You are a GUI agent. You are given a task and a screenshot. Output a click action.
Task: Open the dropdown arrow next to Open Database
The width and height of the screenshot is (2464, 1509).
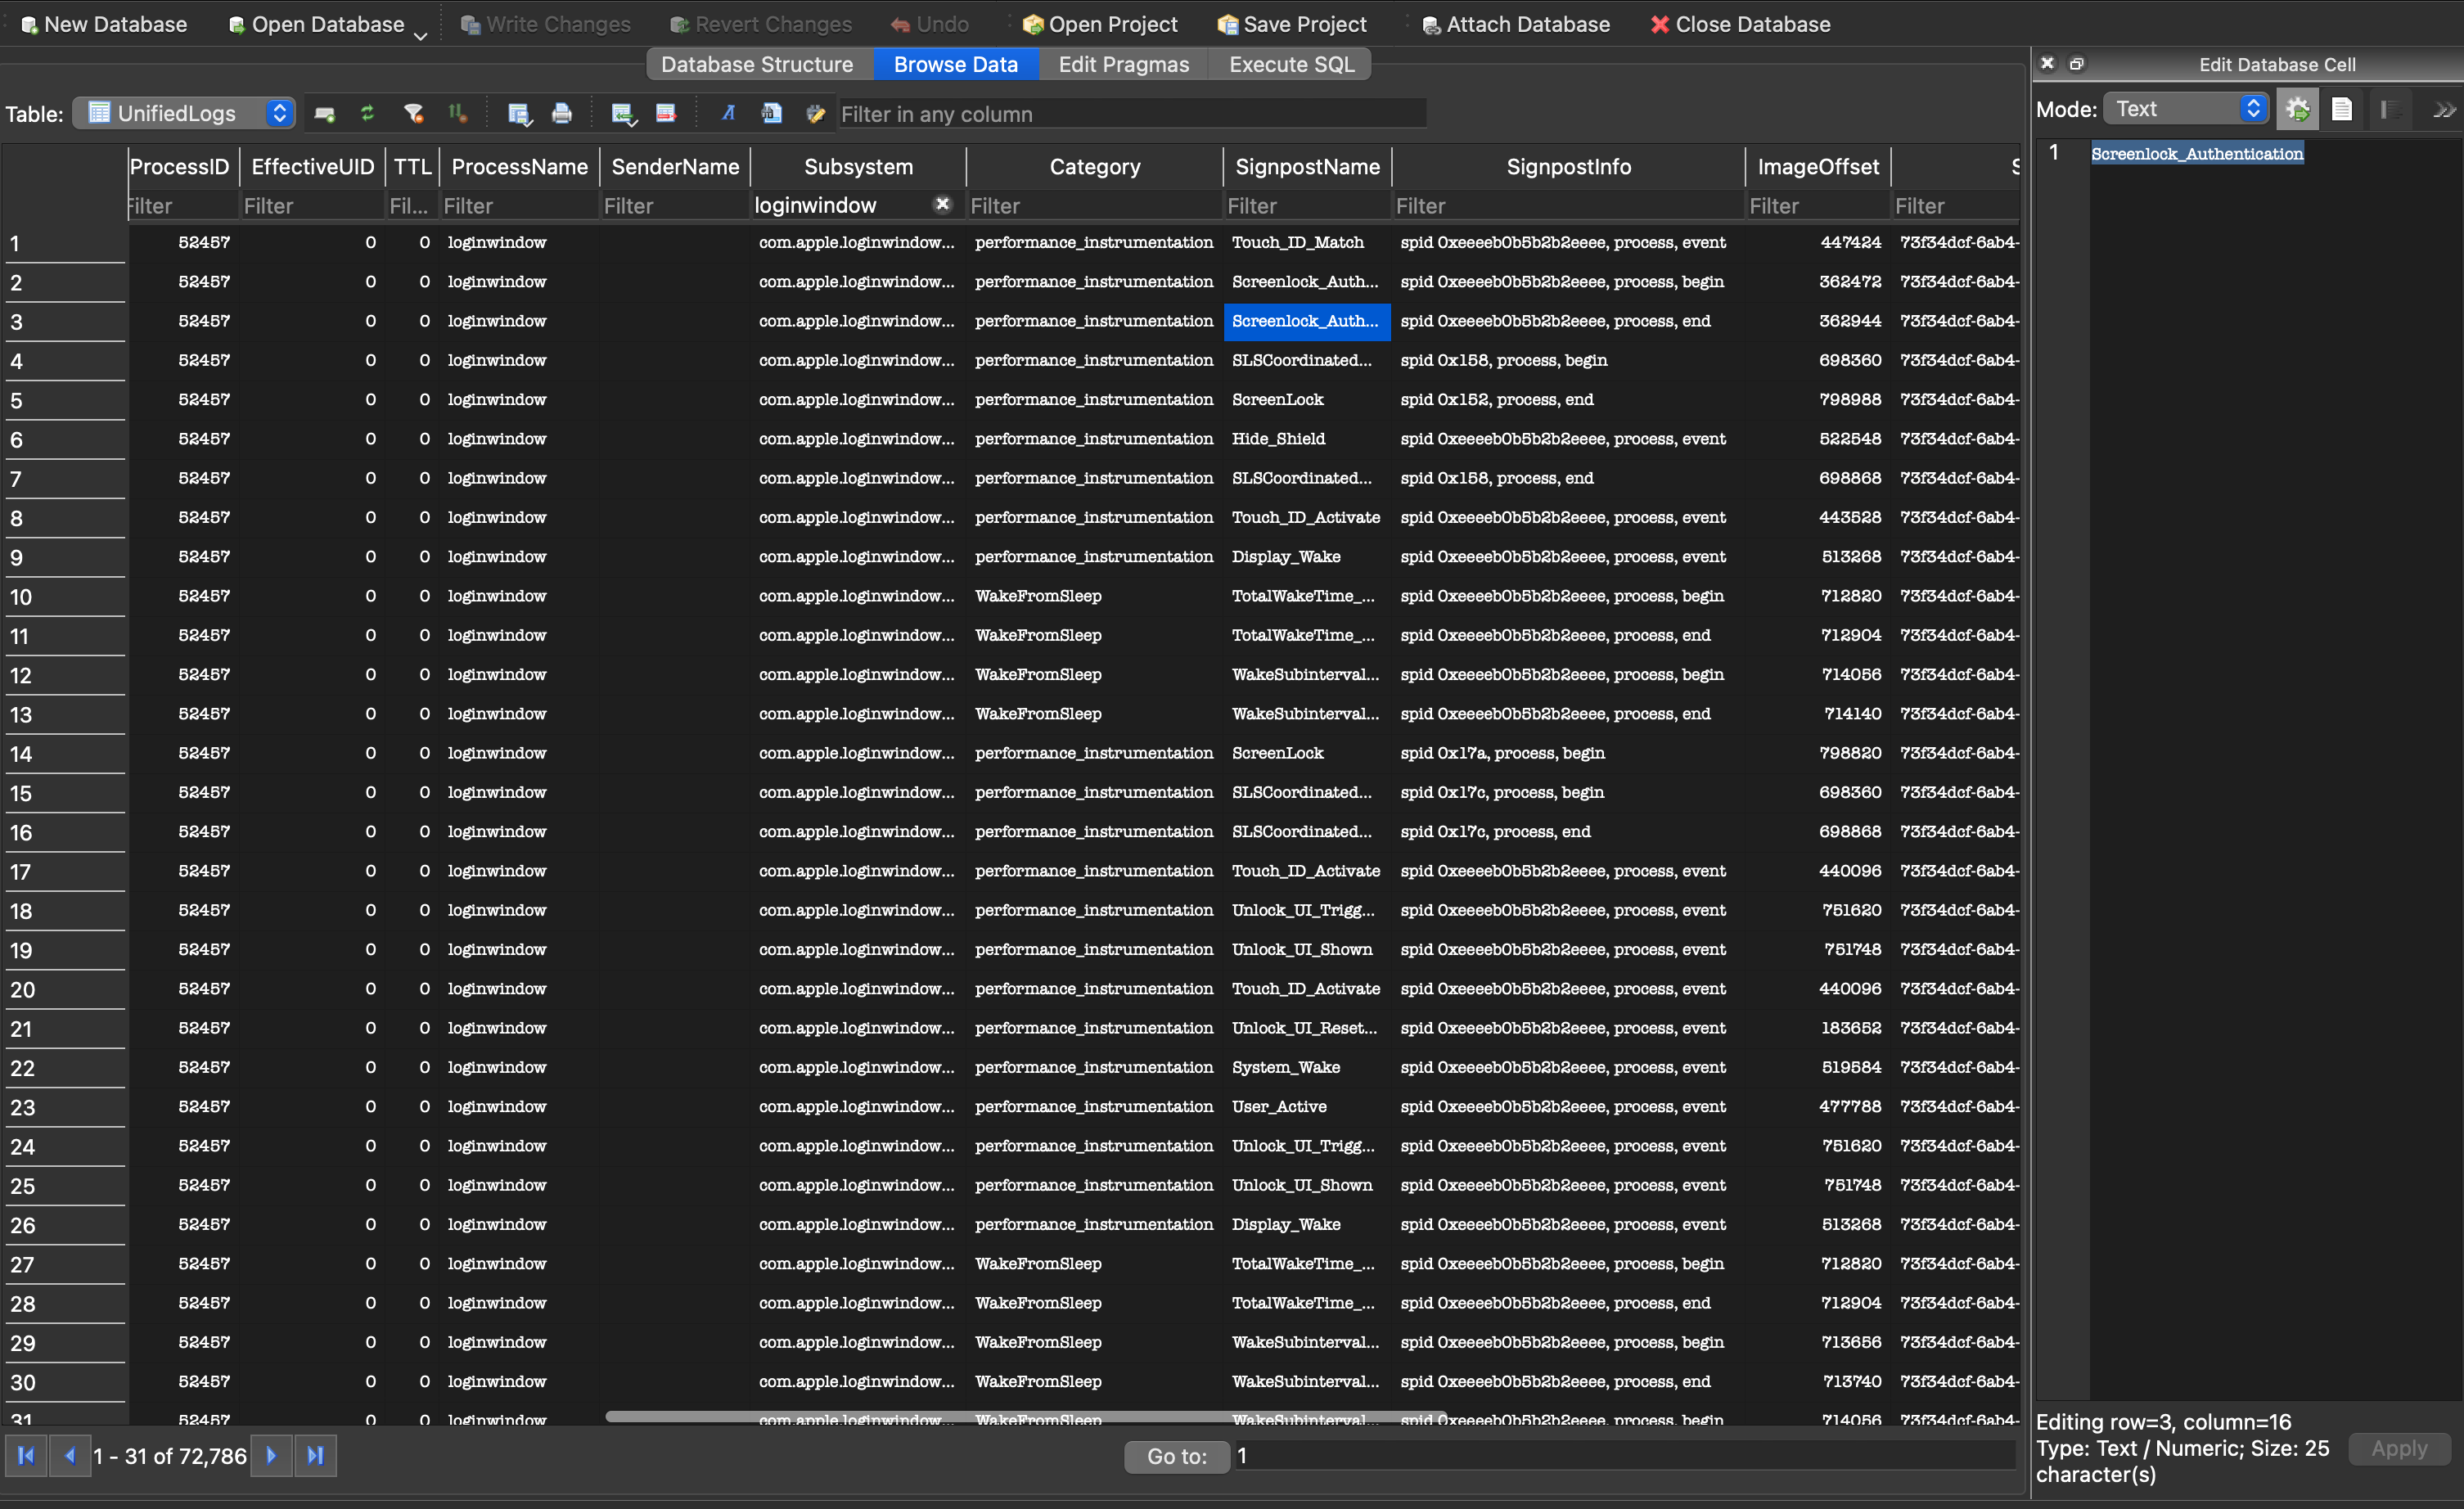(x=421, y=34)
